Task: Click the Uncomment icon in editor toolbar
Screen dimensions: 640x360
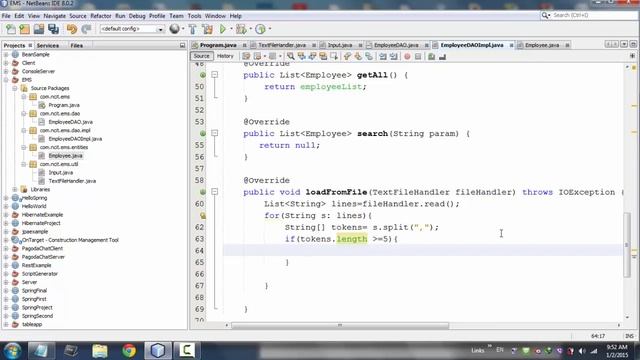Action: 442,56
